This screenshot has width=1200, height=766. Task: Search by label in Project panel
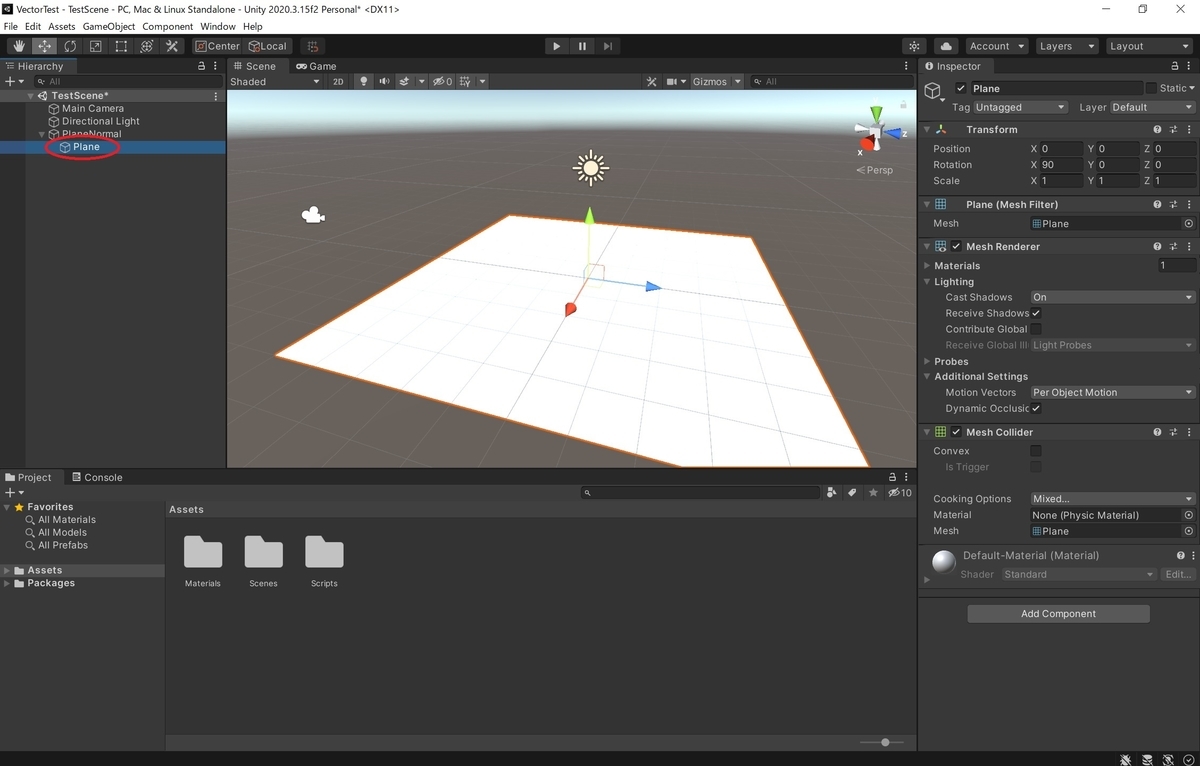pyautogui.click(x=852, y=493)
